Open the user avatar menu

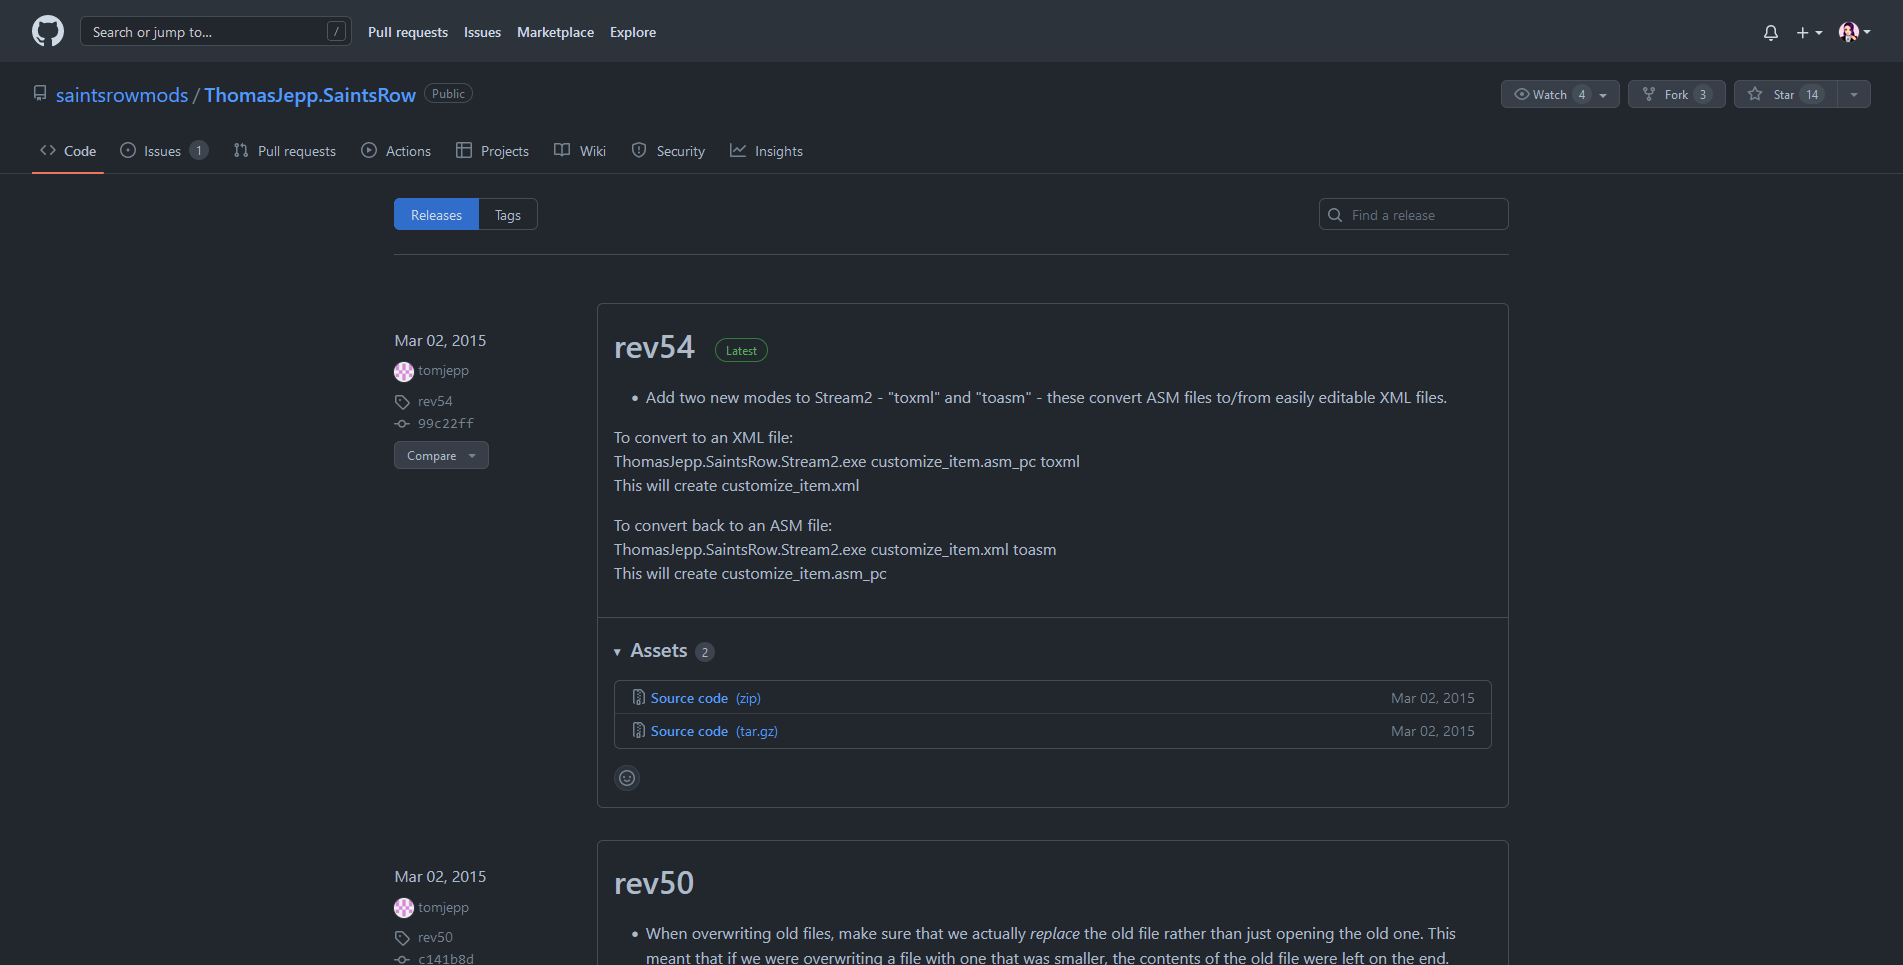point(1855,32)
